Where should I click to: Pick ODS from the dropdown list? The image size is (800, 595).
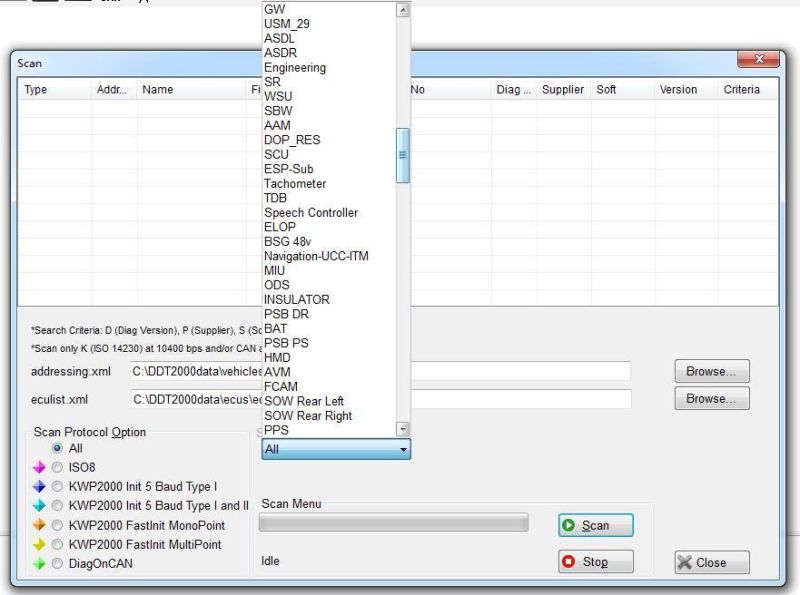click(329, 285)
